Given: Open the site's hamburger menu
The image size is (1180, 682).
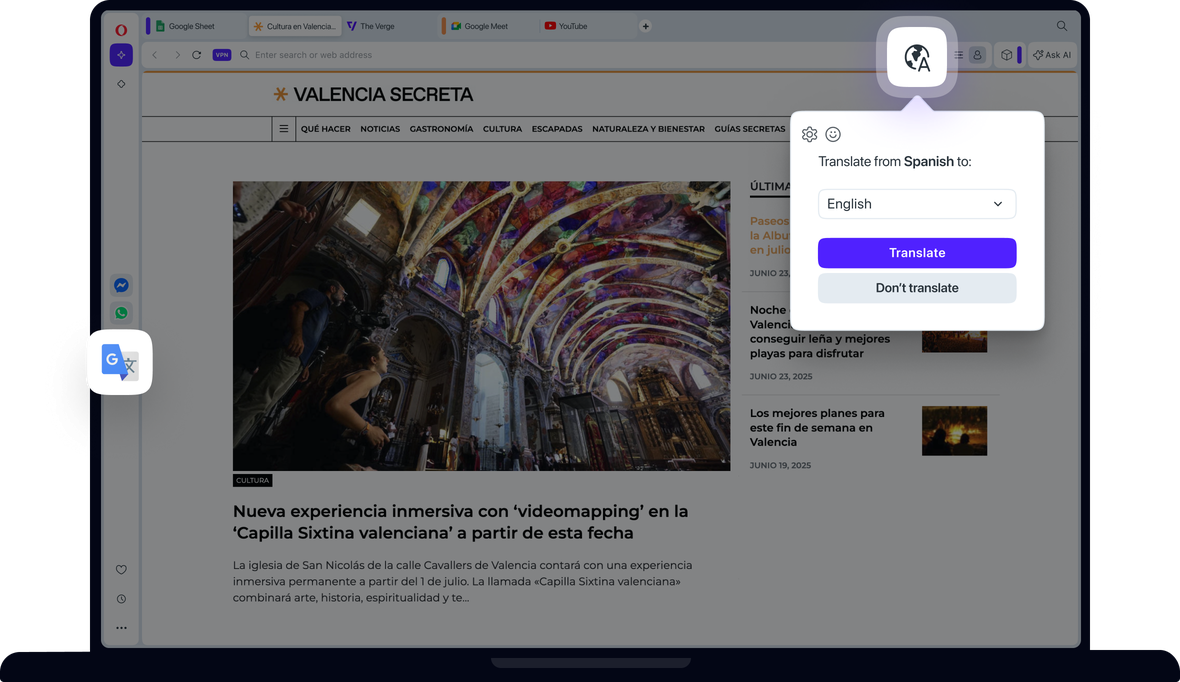Looking at the screenshot, I should [x=284, y=129].
